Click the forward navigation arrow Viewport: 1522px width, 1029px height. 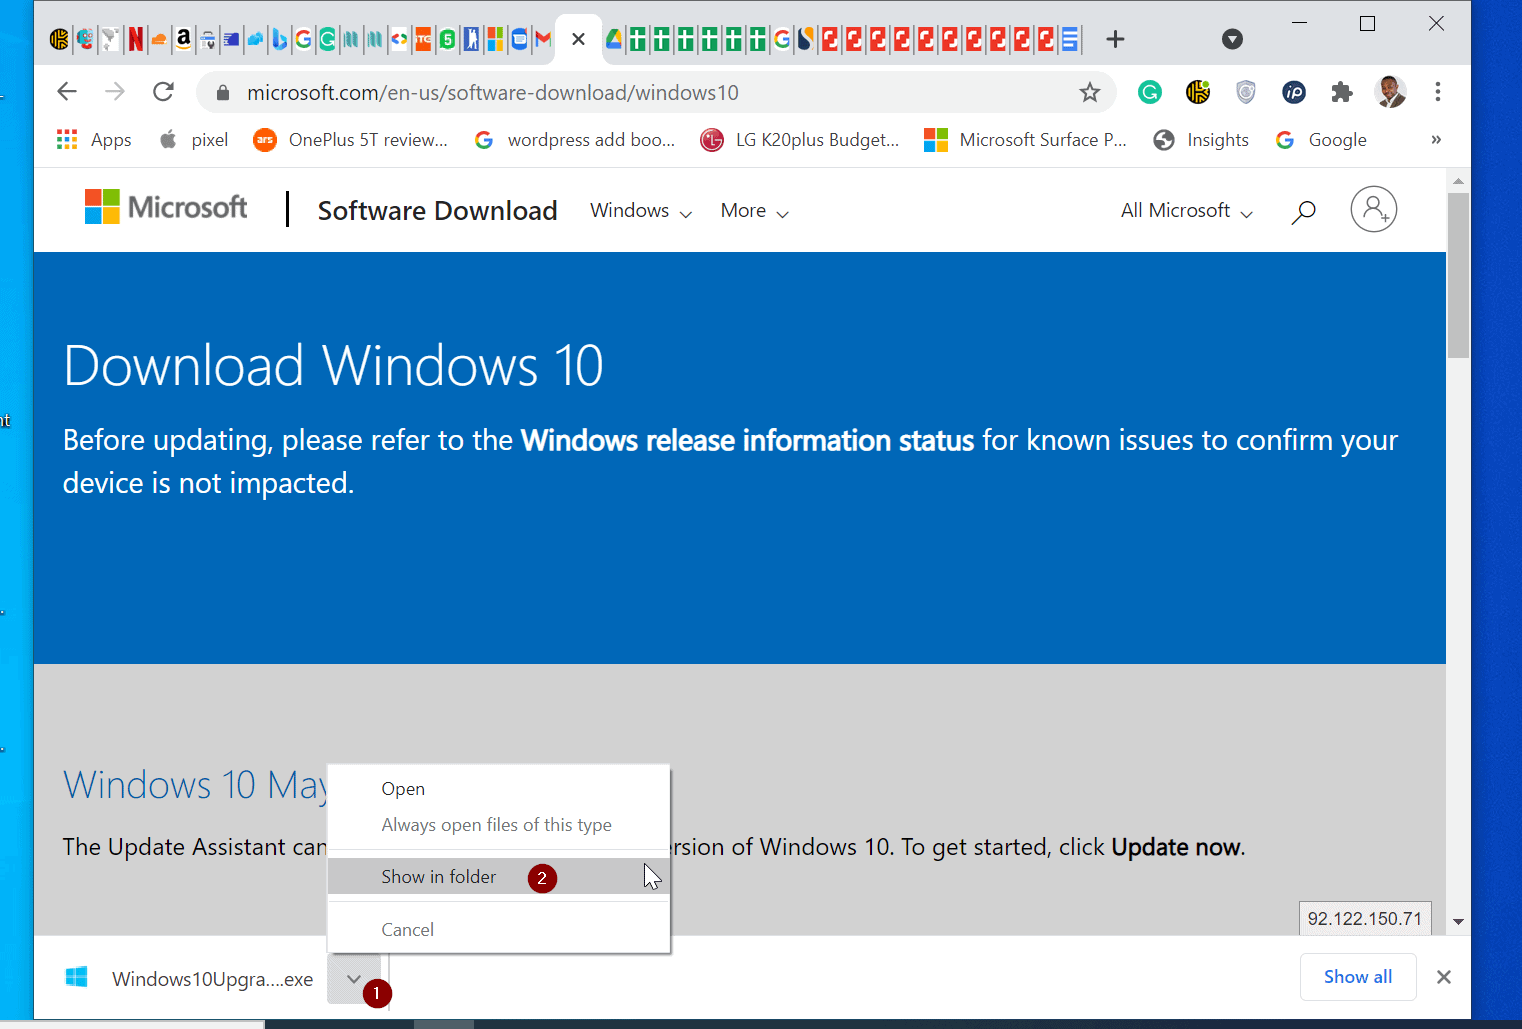pyautogui.click(x=115, y=92)
